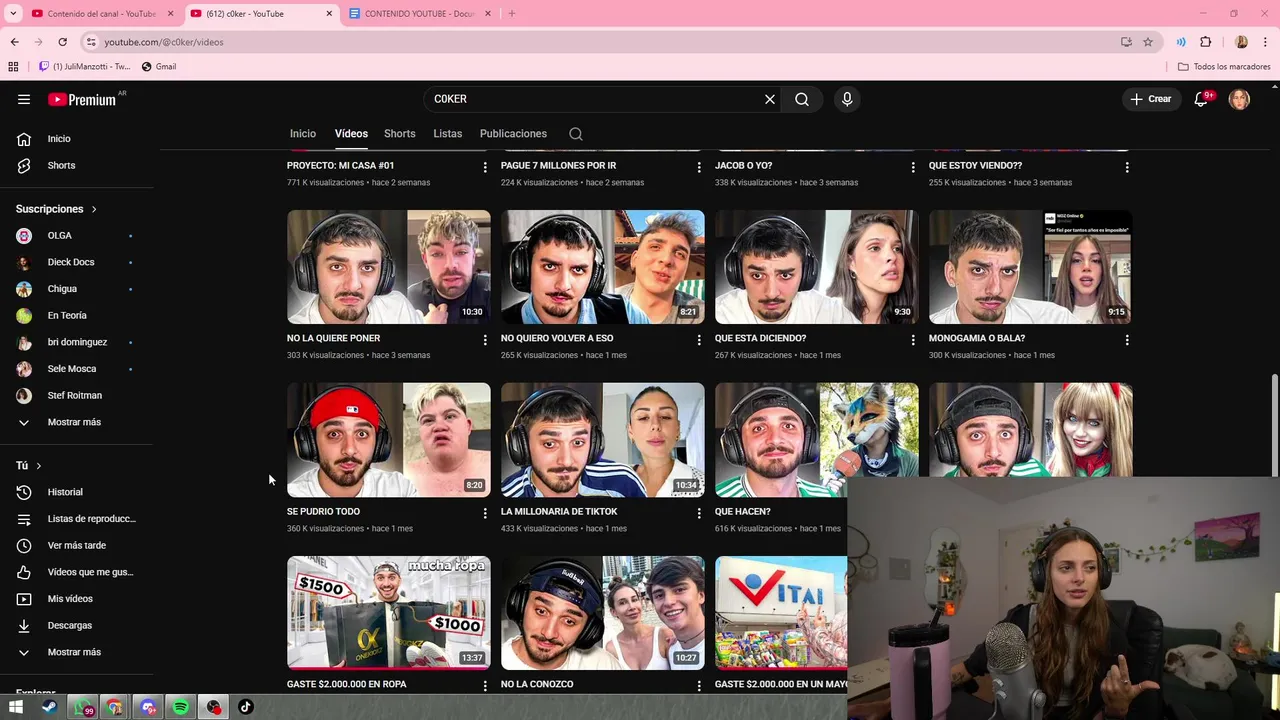Open options for LA MILLONARIA DE TIKTOK
The width and height of the screenshot is (1280, 720).
coord(699,513)
